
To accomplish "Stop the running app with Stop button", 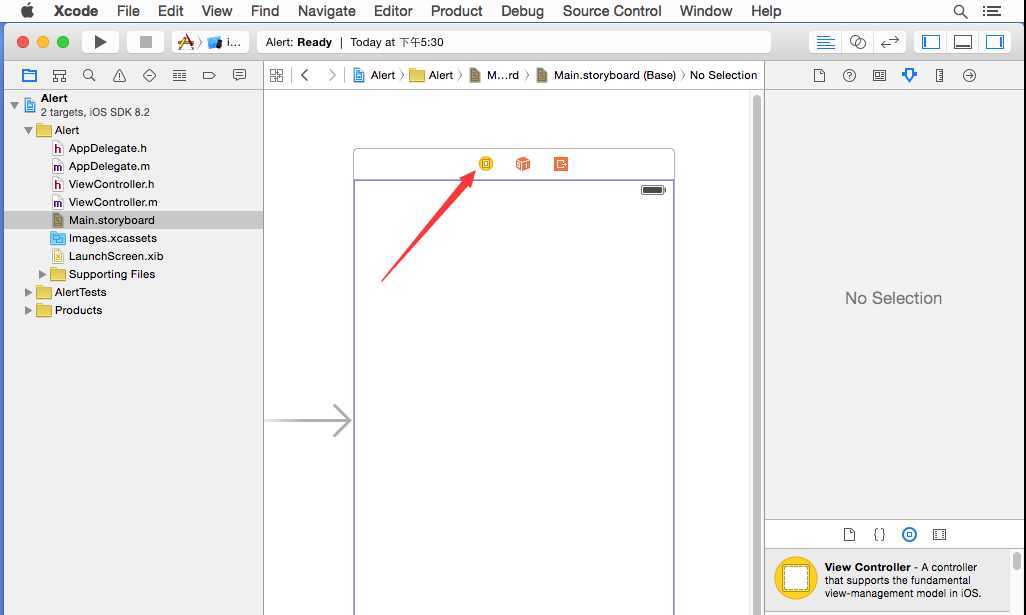I will (x=145, y=42).
